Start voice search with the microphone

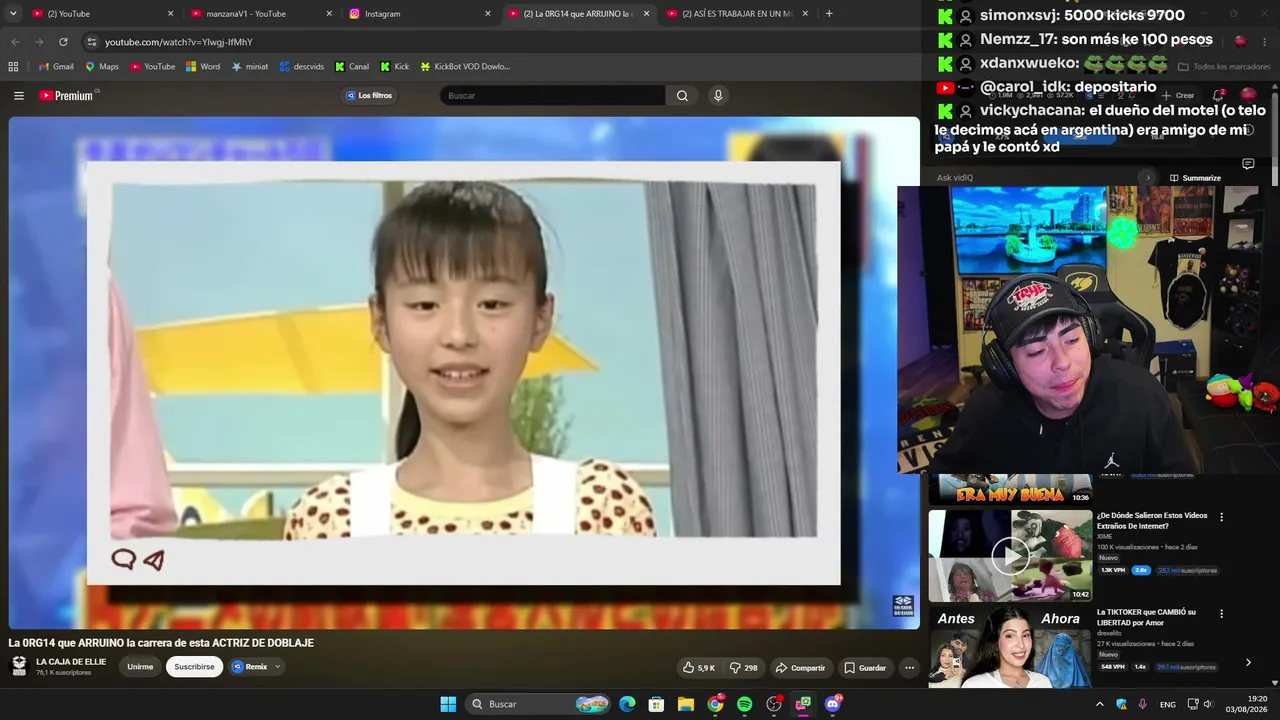tap(717, 96)
